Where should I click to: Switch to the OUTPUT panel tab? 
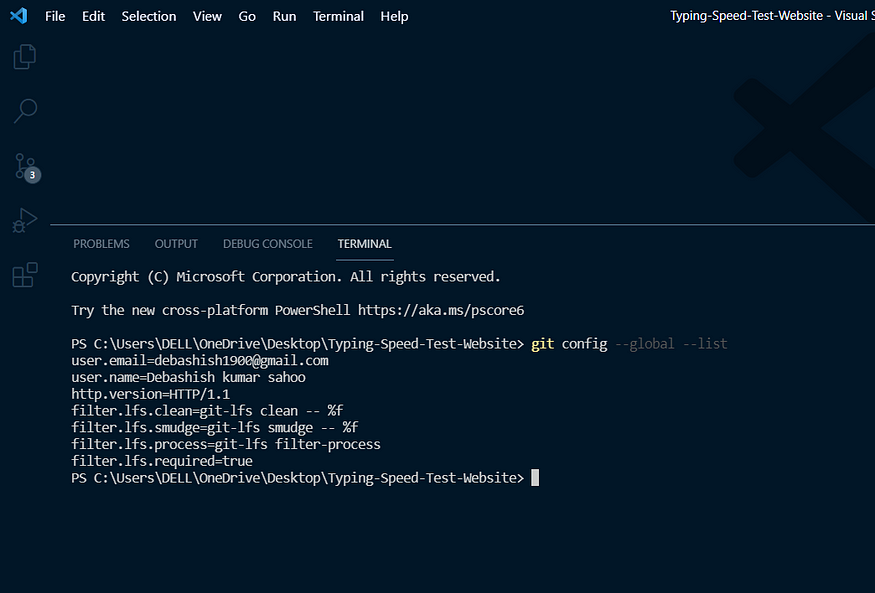(x=176, y=244)
